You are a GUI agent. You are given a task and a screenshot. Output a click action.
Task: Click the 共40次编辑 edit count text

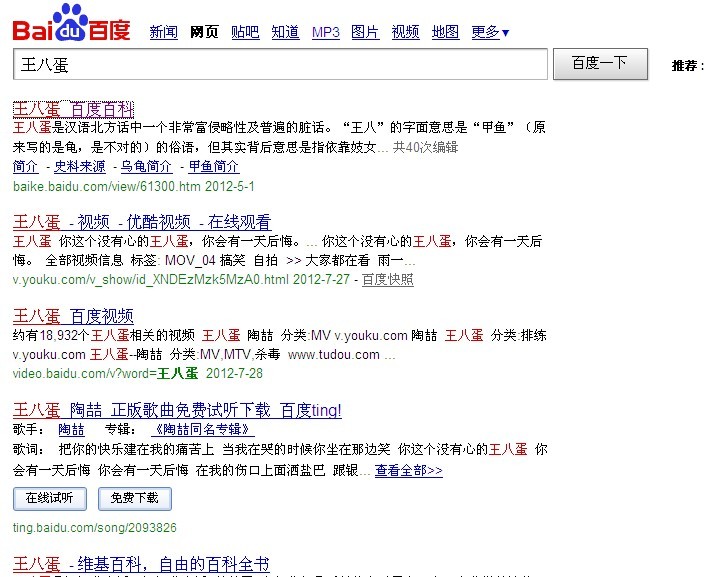425,147
